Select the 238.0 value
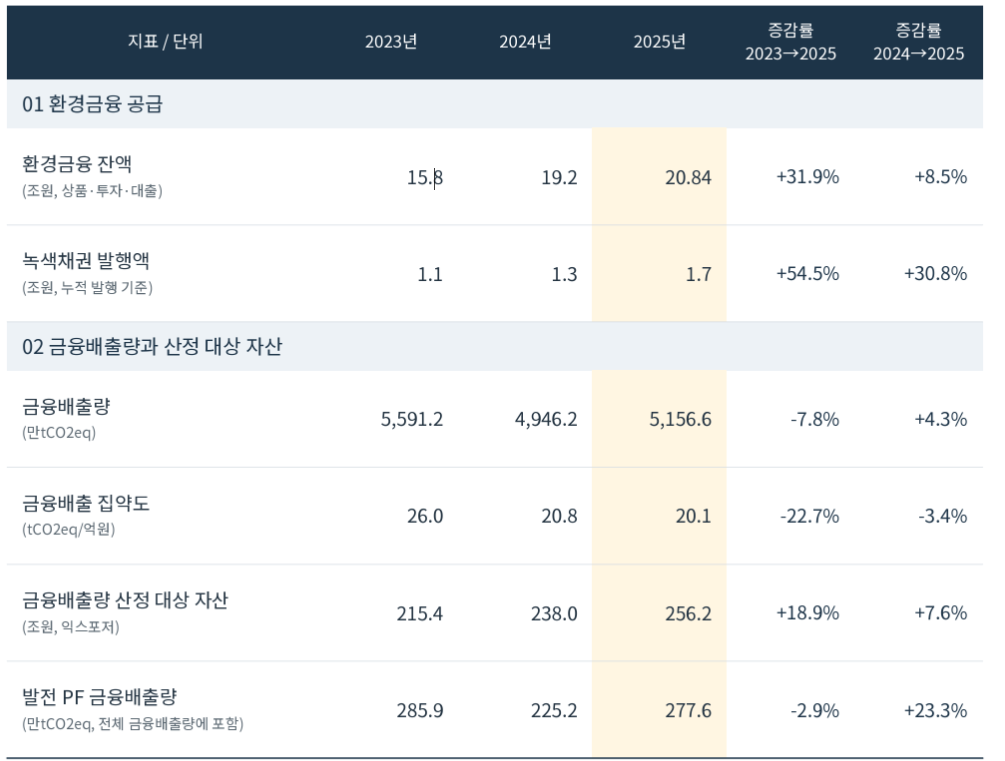 (554, 614)
